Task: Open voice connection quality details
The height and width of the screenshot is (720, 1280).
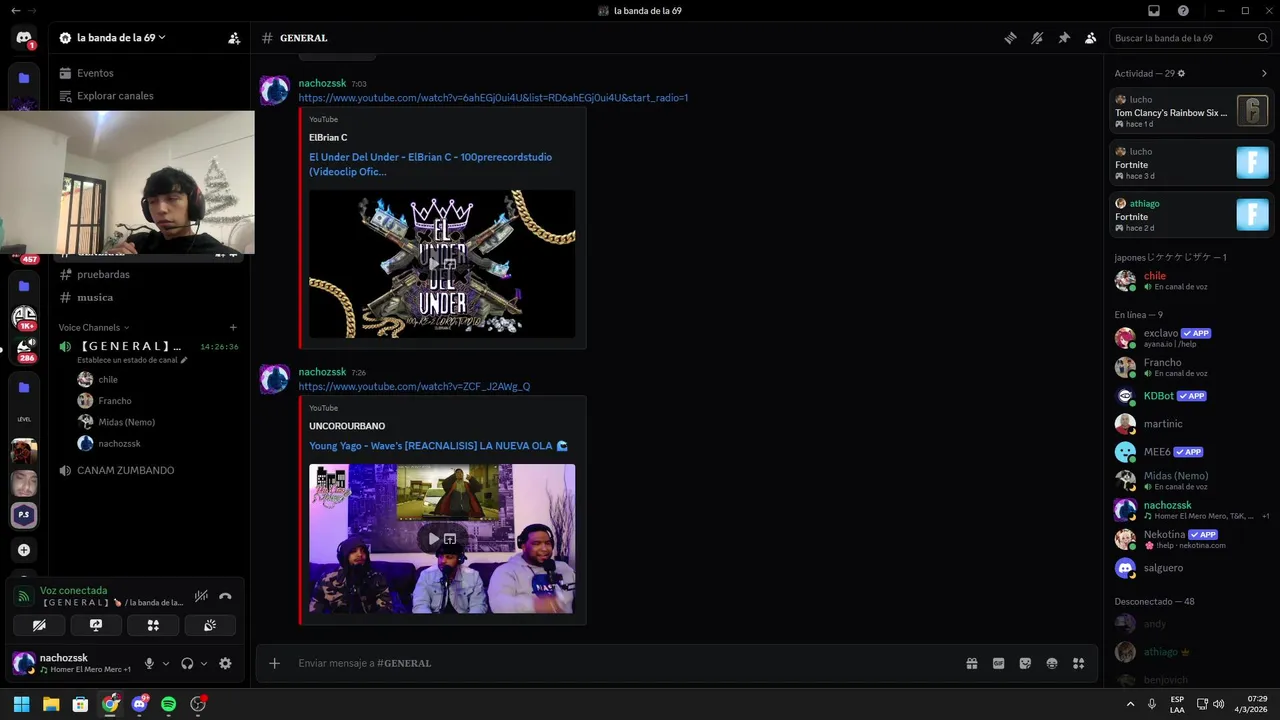Action: click(x=24, y=596)
